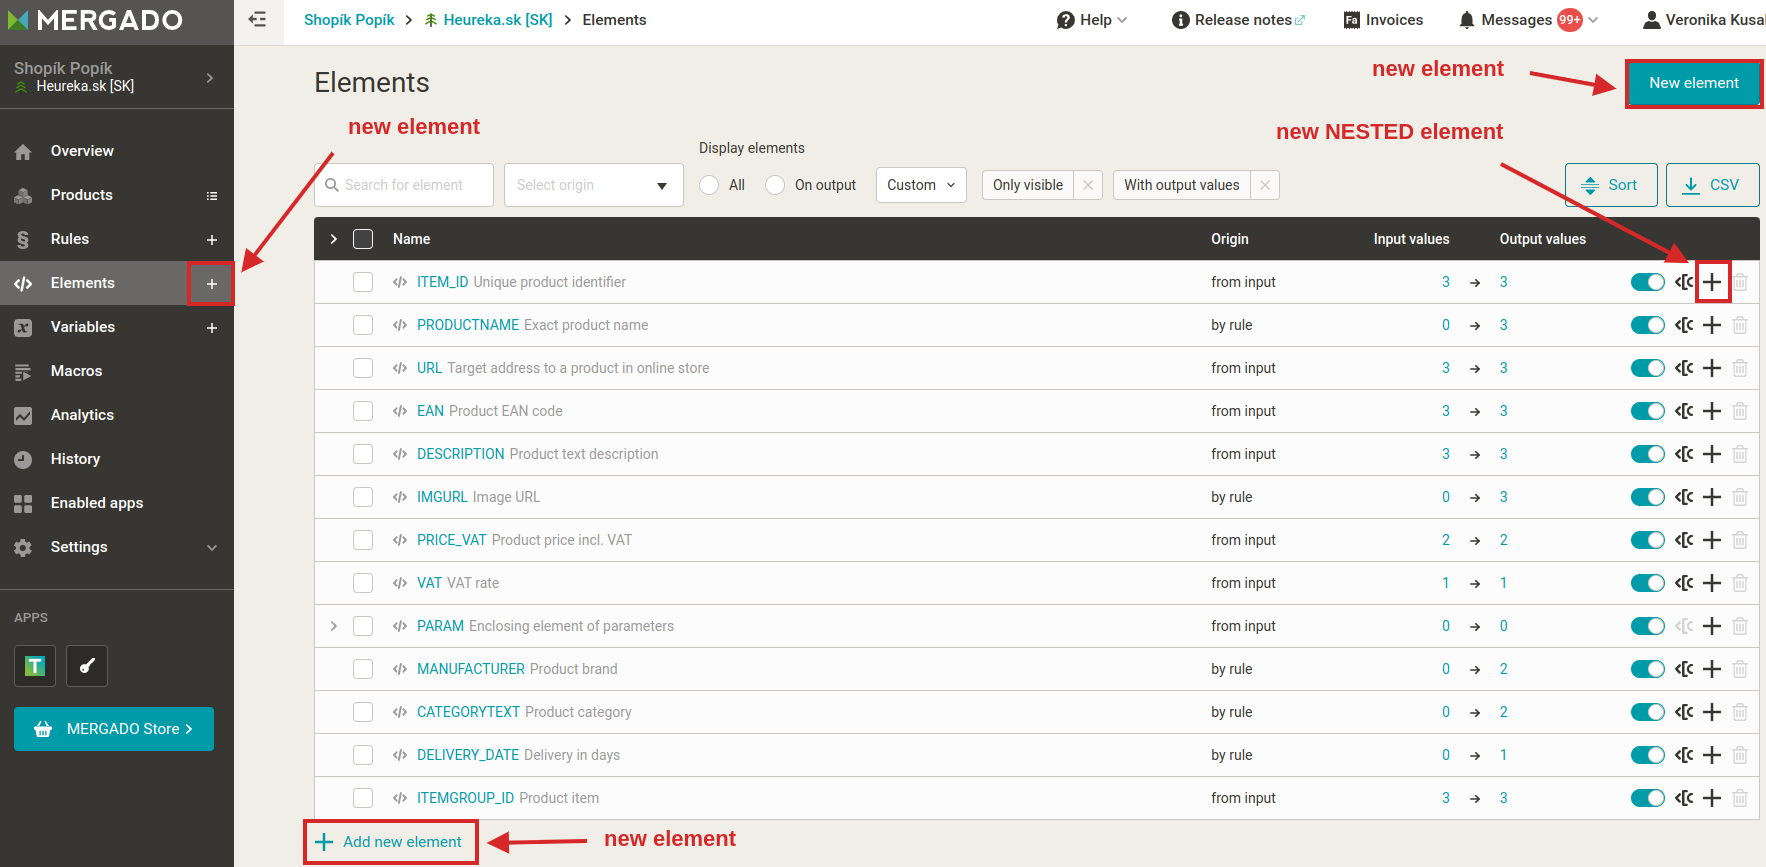Click the Sort button
The image size is (1766, 867).
[x=1611, y=185]
